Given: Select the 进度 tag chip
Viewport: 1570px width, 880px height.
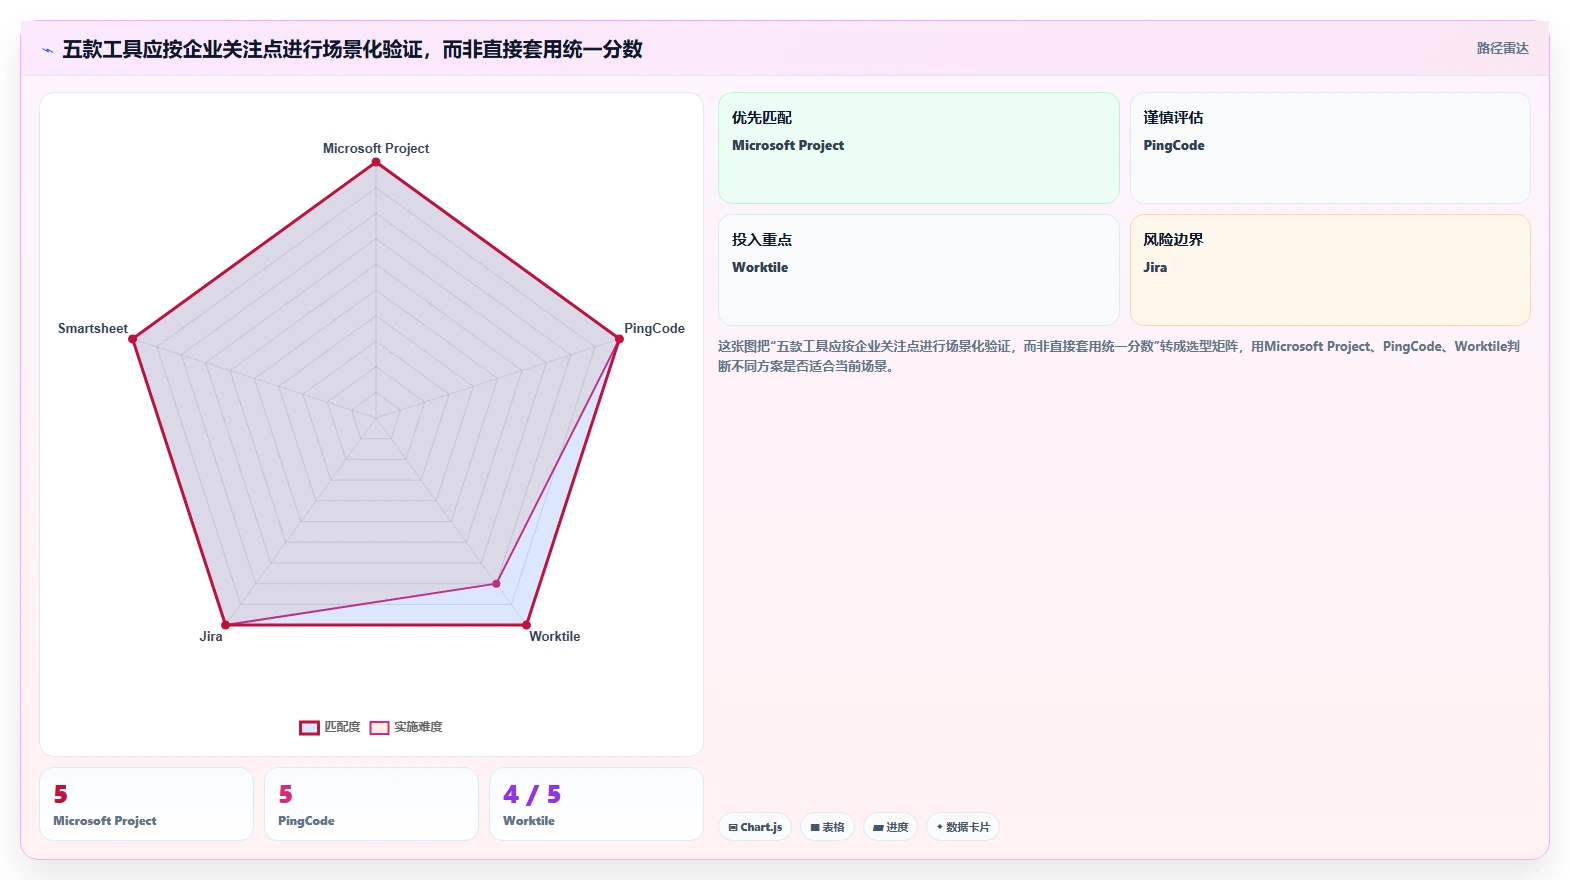Looking at the screenshot, I should click(x=890, y=827).
